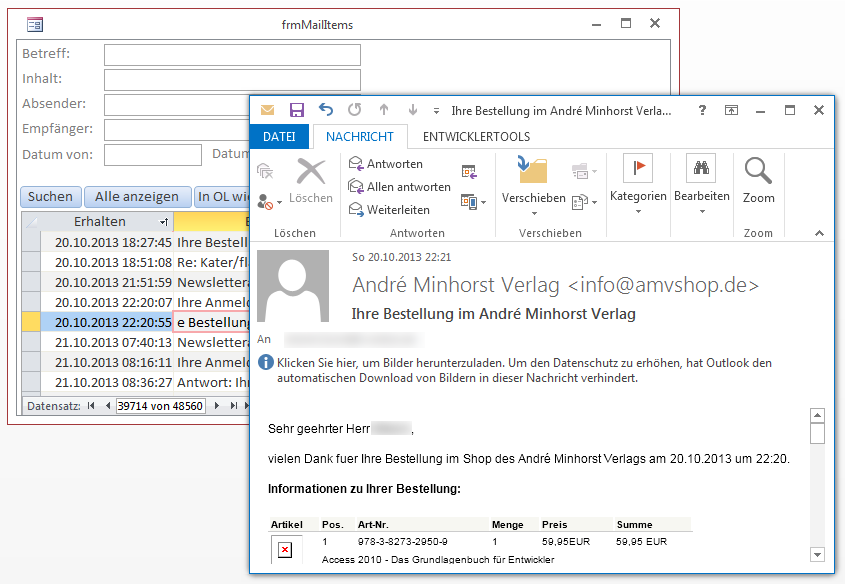Click into the Betreff field
Viewport: 845px width, 584px height.
(232, 55)
